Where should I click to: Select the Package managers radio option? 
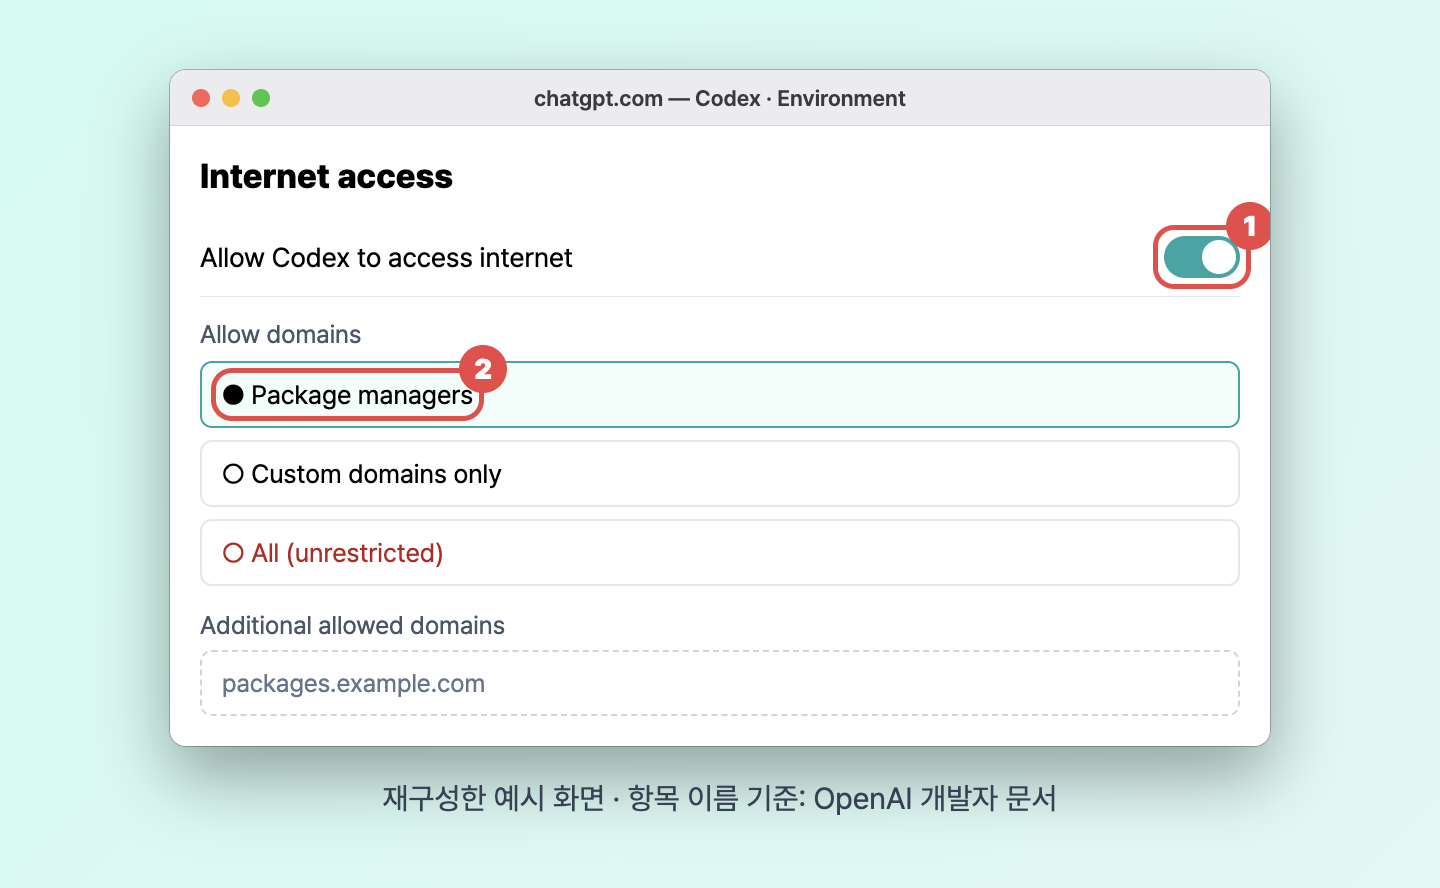(x=719, y=395)
